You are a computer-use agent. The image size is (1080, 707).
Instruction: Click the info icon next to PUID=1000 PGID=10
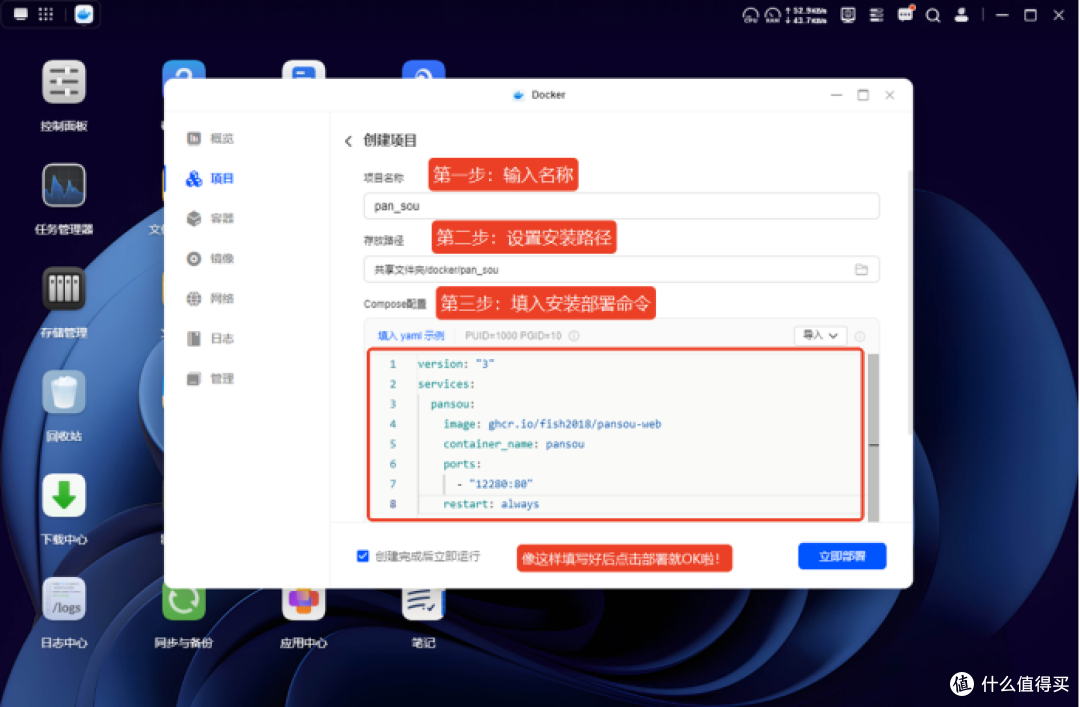tap(574, 336)
